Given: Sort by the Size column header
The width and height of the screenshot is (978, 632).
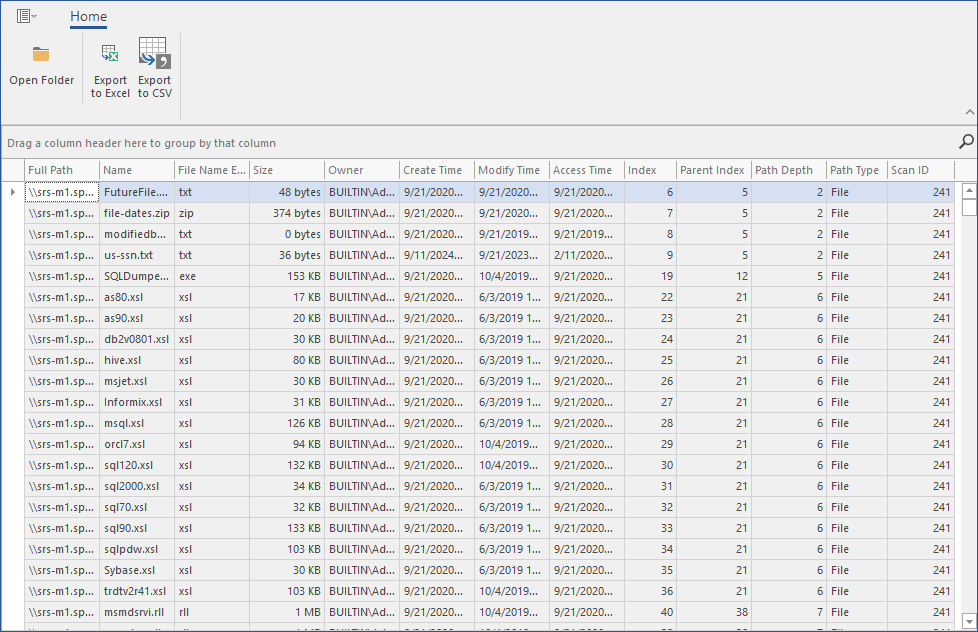Looking at the screenshot, I should click(x=286, y=170).
